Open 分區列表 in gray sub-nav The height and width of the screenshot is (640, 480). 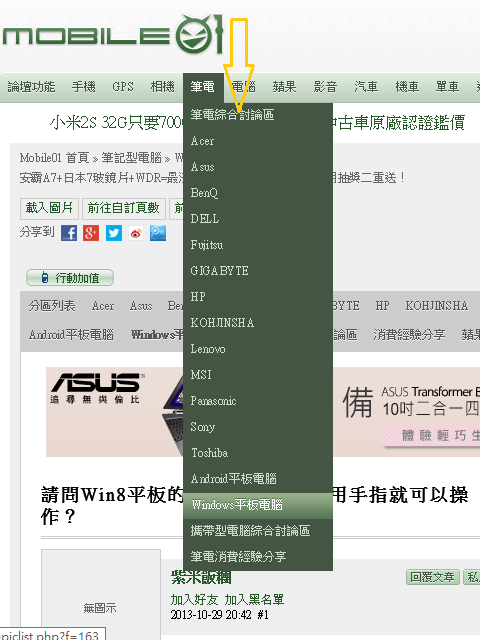pyautogui.click(x=52, y=306)
